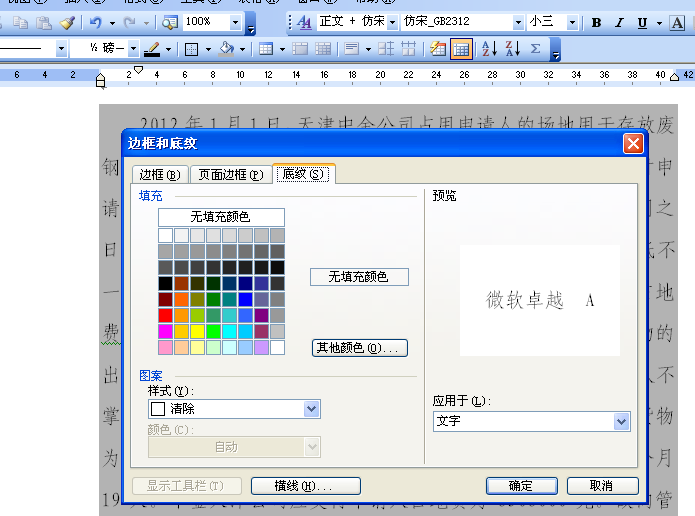Image resolution: width=695 pixels, height=516 pixels.
Task: Pick the dark red fill swatch
Action: coord(165,299)
